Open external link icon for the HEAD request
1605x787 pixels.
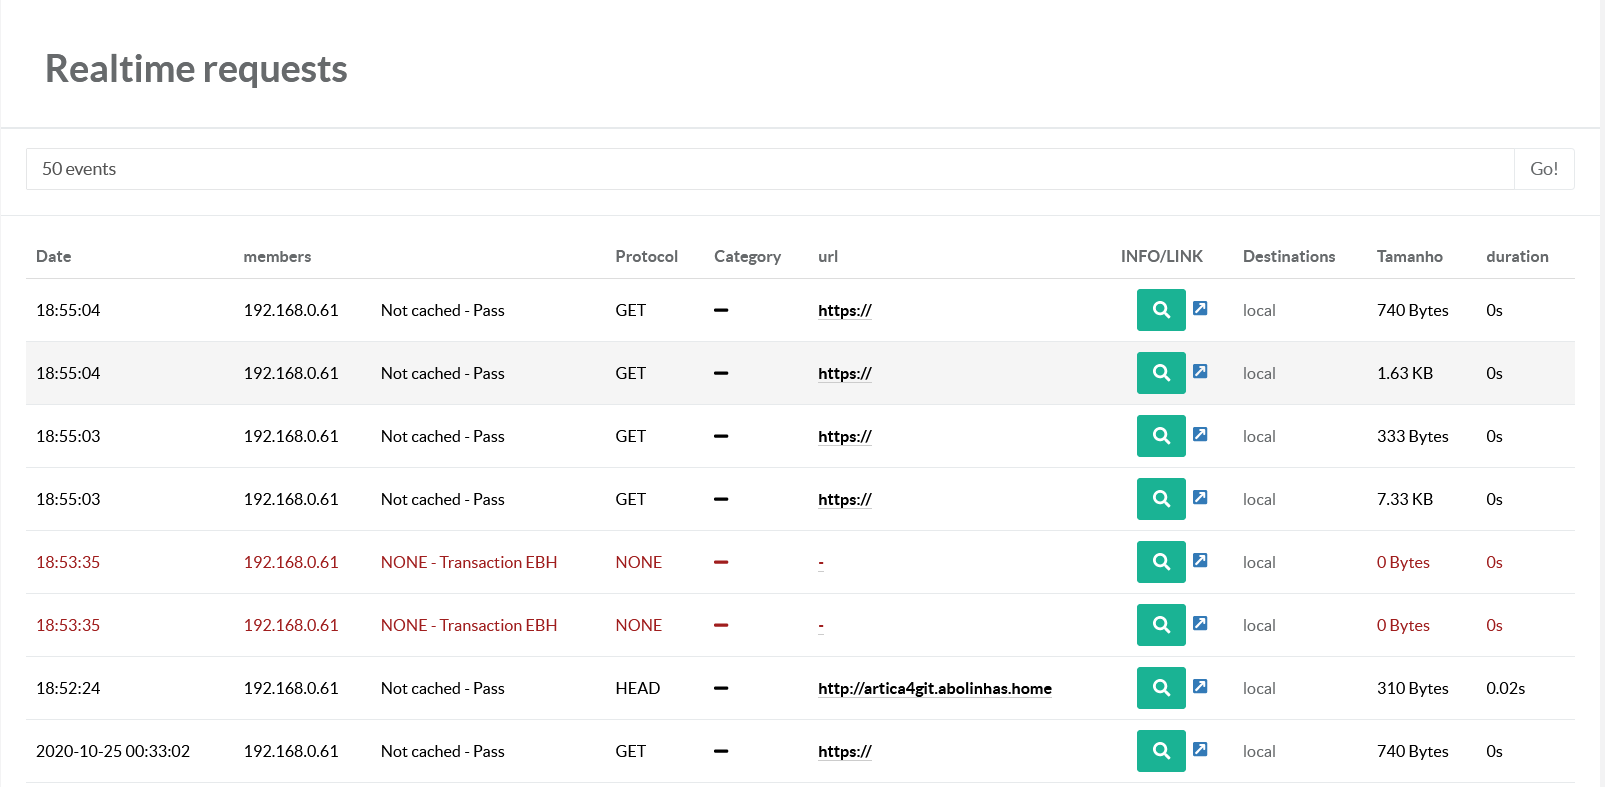(1200, 686)
